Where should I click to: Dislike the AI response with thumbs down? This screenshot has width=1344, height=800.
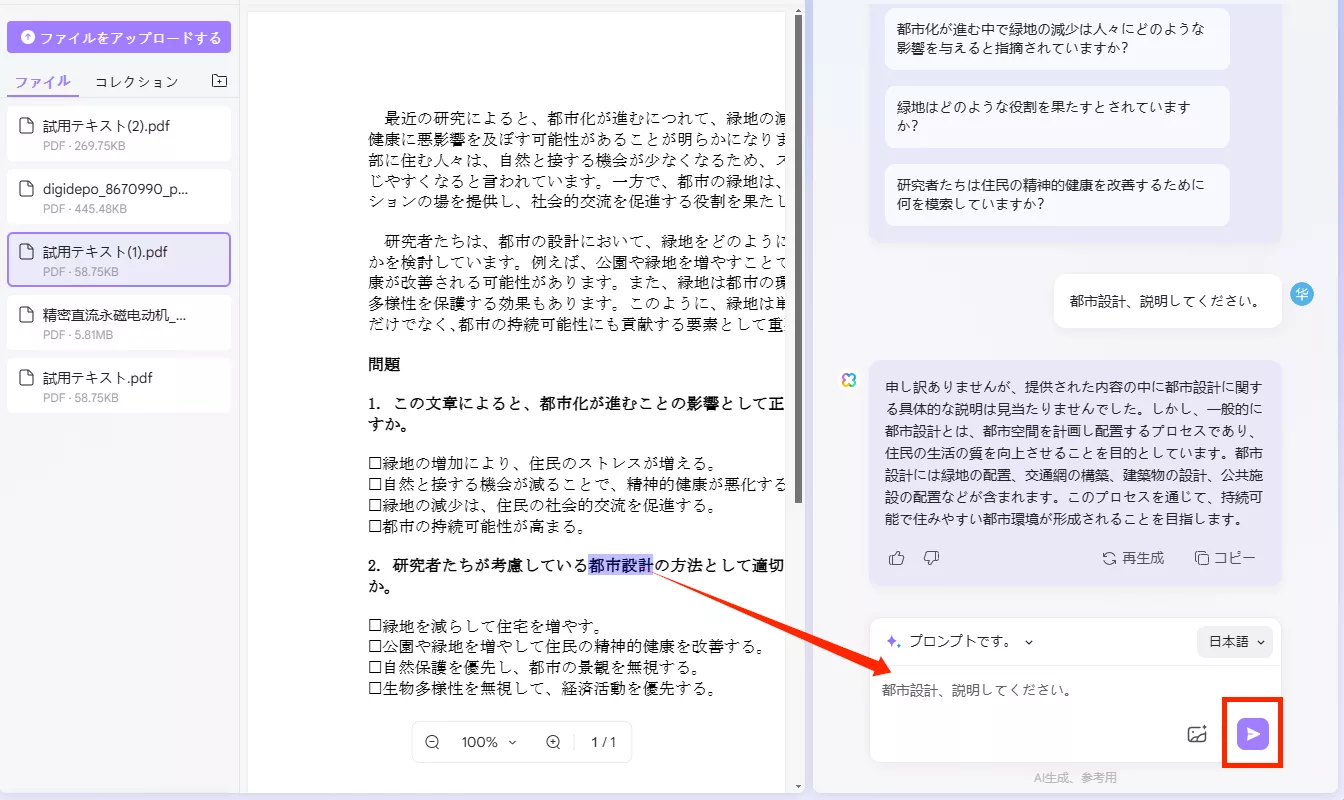point(931,558)
